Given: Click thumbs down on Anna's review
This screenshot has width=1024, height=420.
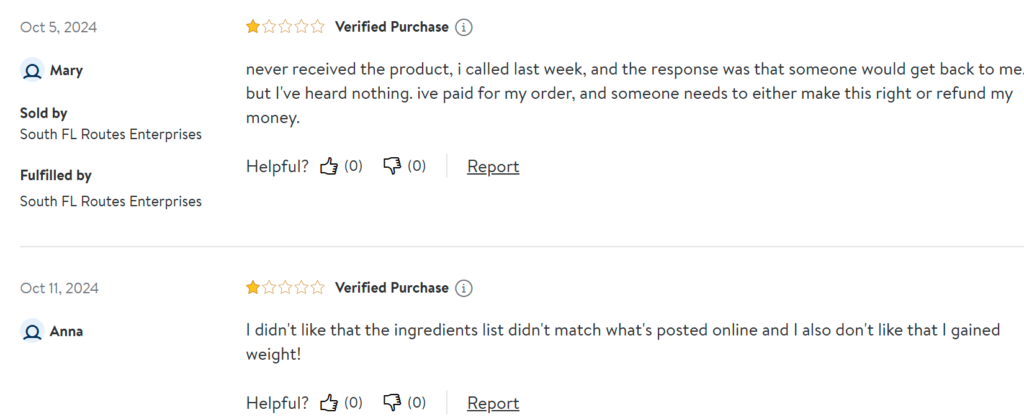Looking at the screenshot, I should (x=393, y=403).
